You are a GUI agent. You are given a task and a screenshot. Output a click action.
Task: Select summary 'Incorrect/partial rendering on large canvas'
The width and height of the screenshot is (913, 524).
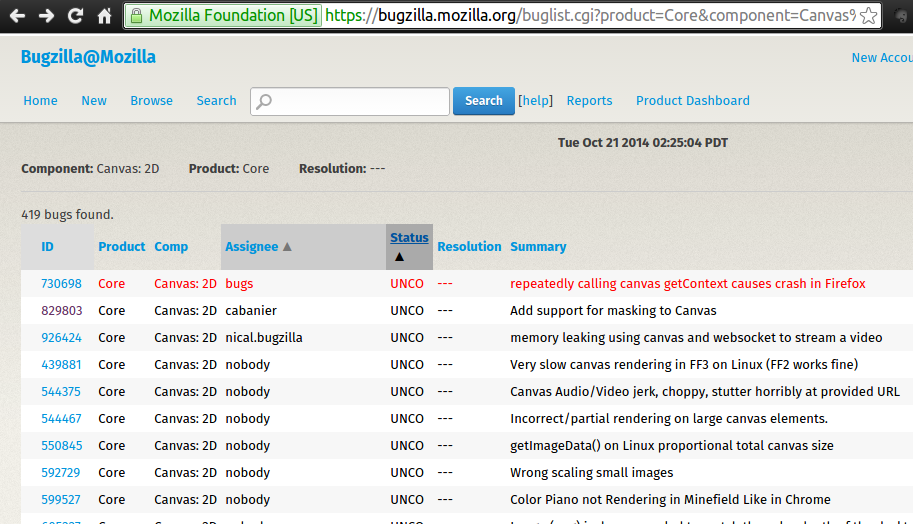point(668,419)
